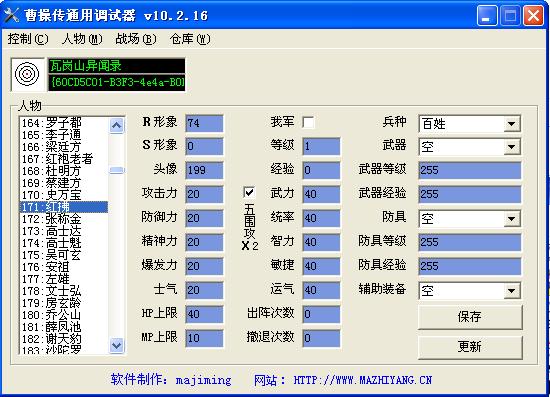The height and width of the screenshot is (397, 550).
Task: Click the list scroll down arrow
Action: pyautogui.click(x=116, y=345)
